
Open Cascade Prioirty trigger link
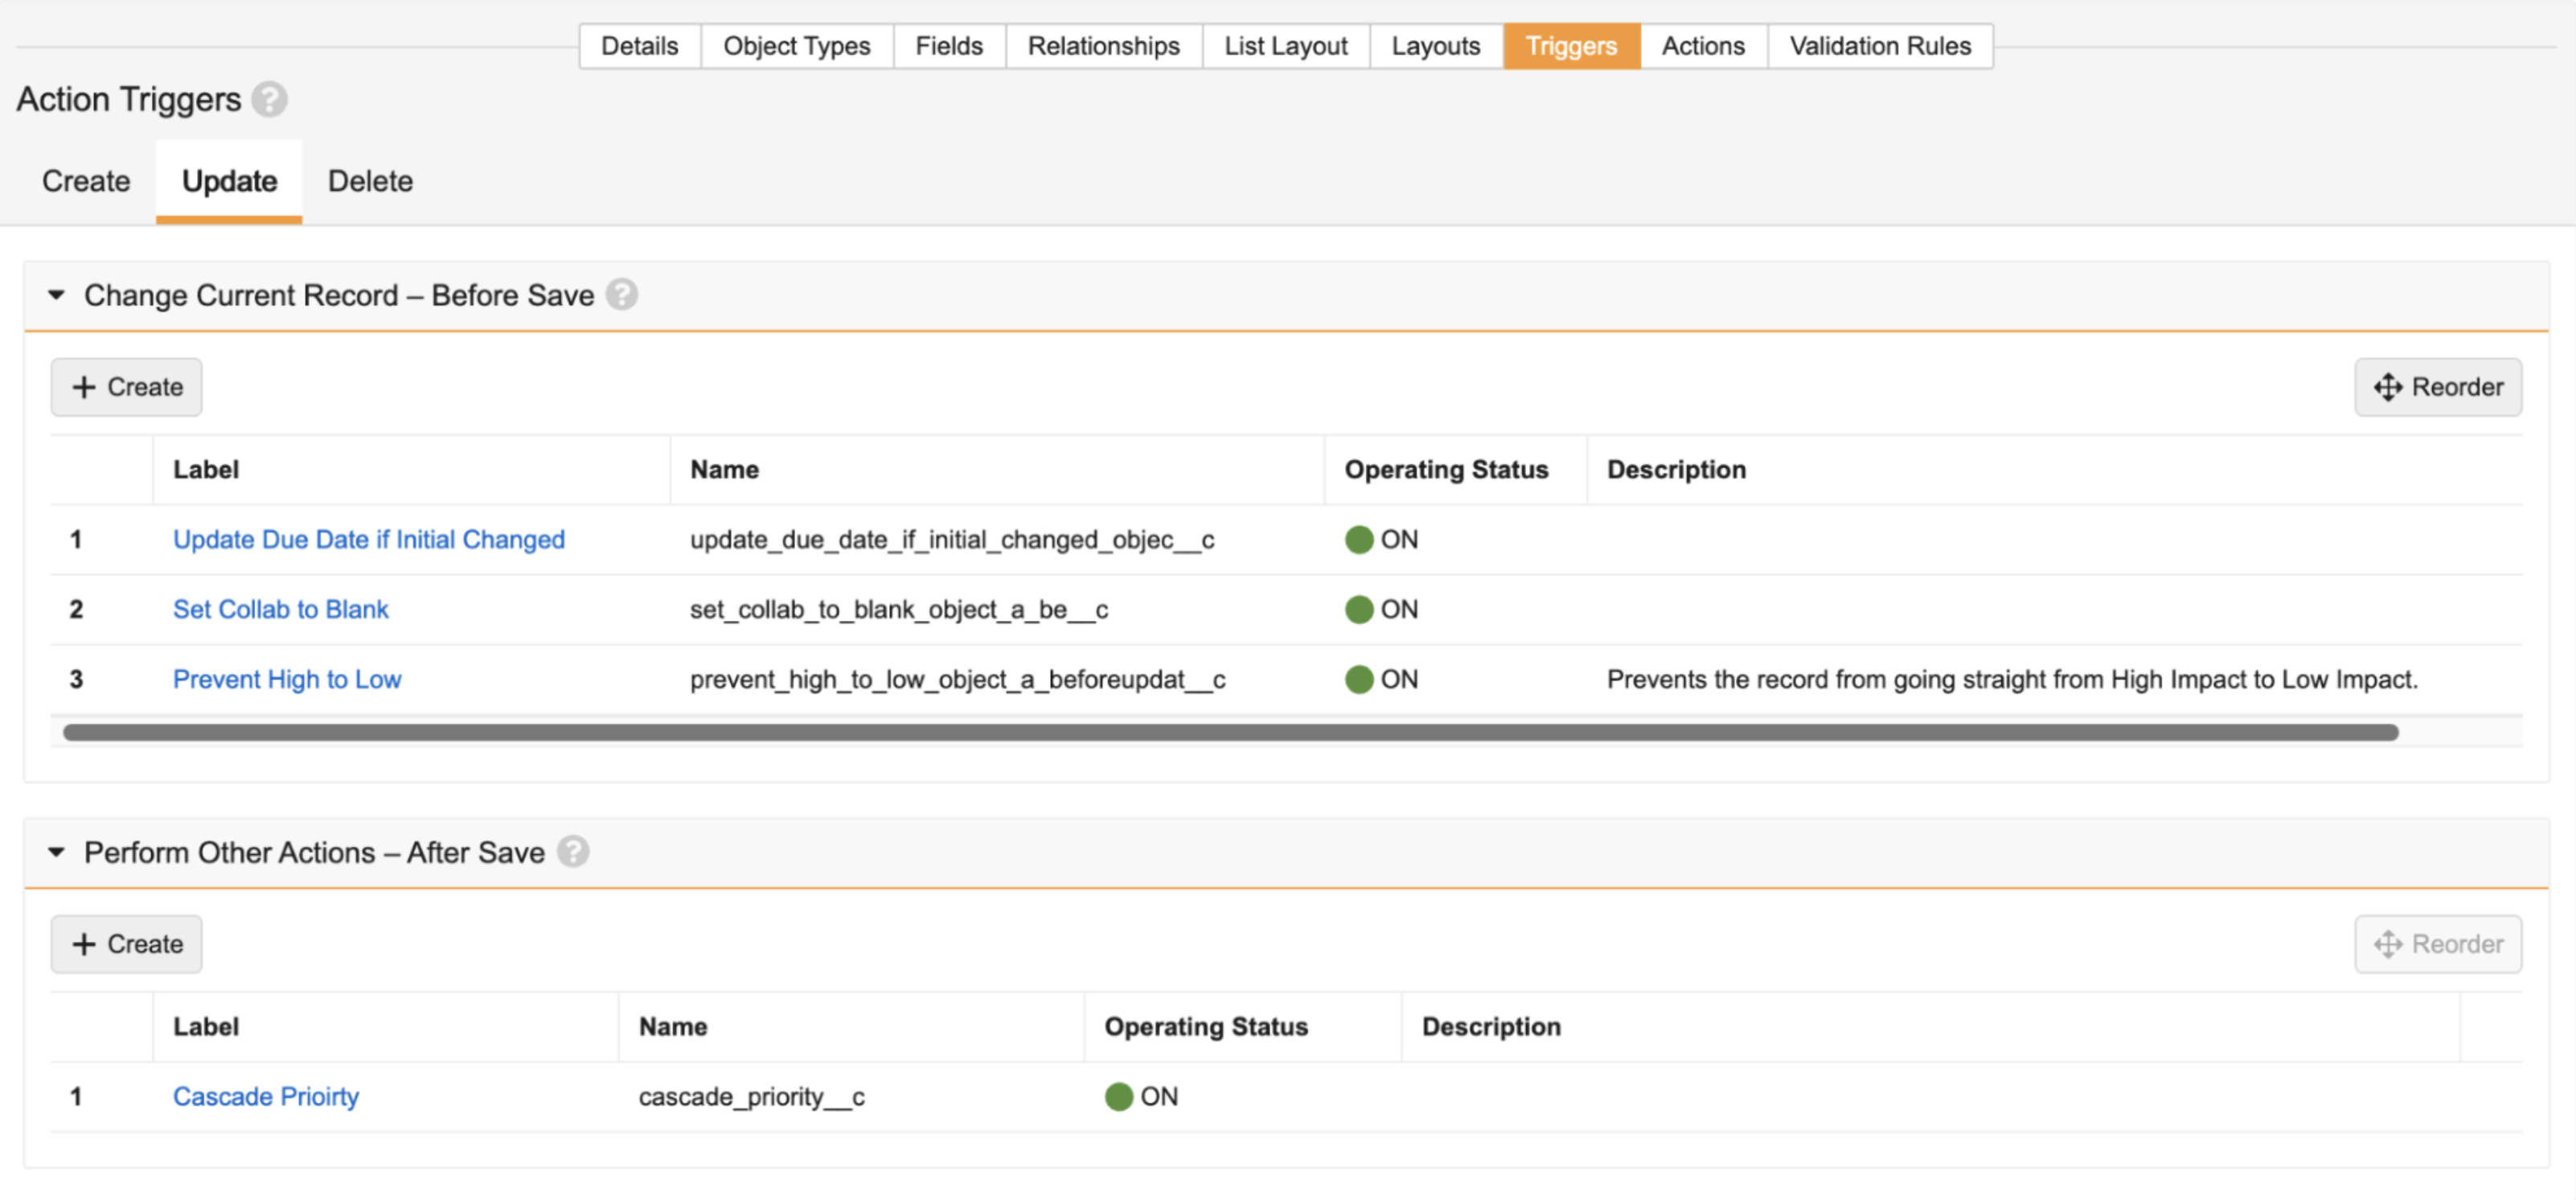point(265,1097)
